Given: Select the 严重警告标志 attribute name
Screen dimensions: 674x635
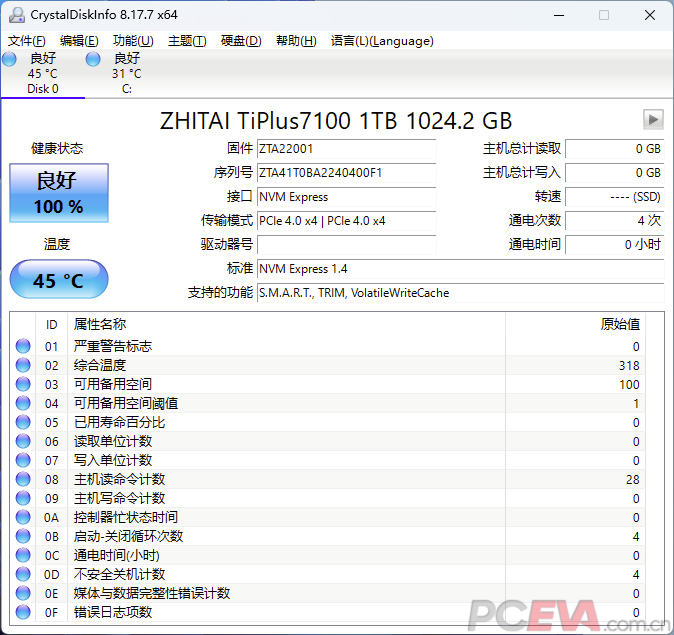Looking at the screenshot, I should (113, 346).
